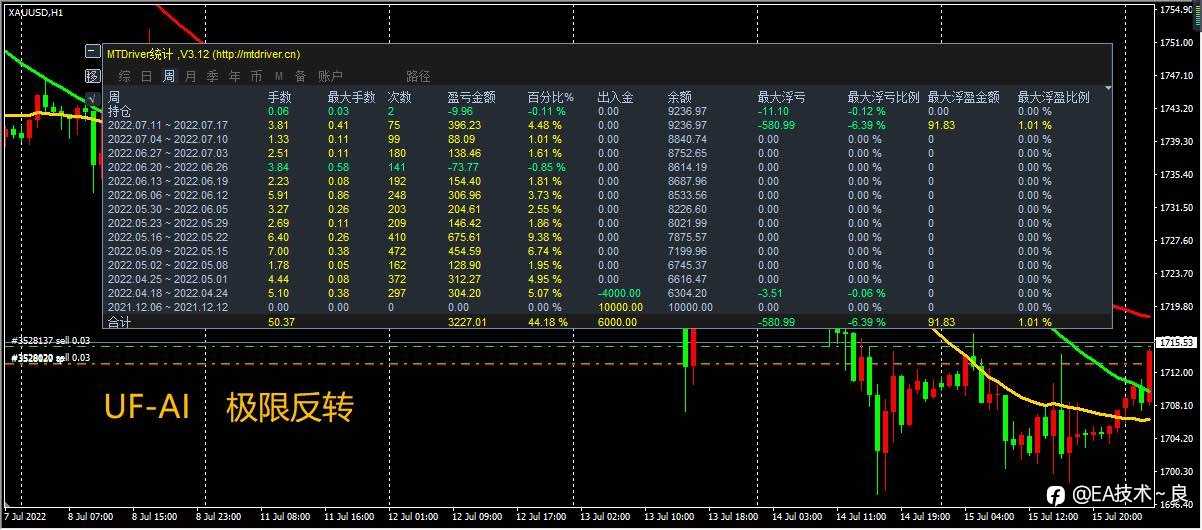The height and width of the screenshot is (530, 1202).
Task: Switch to the 日 daily tab
Action: tap(146, 76)
